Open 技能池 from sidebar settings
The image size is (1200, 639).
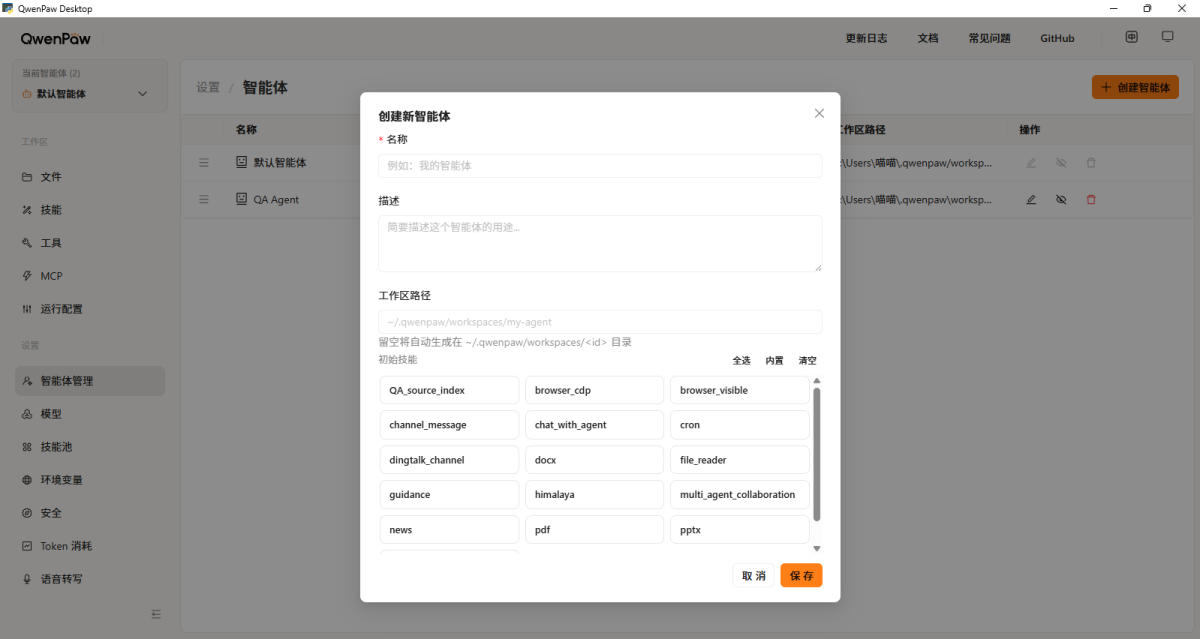(54, 447)
